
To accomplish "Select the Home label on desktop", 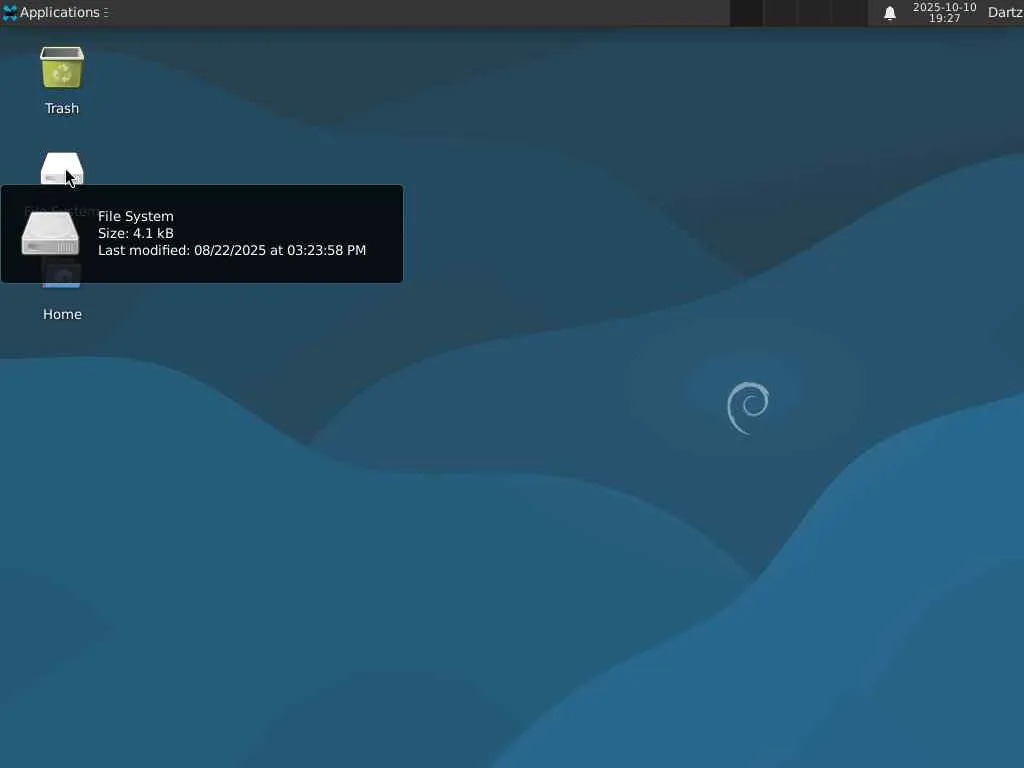I will (62, 314).
